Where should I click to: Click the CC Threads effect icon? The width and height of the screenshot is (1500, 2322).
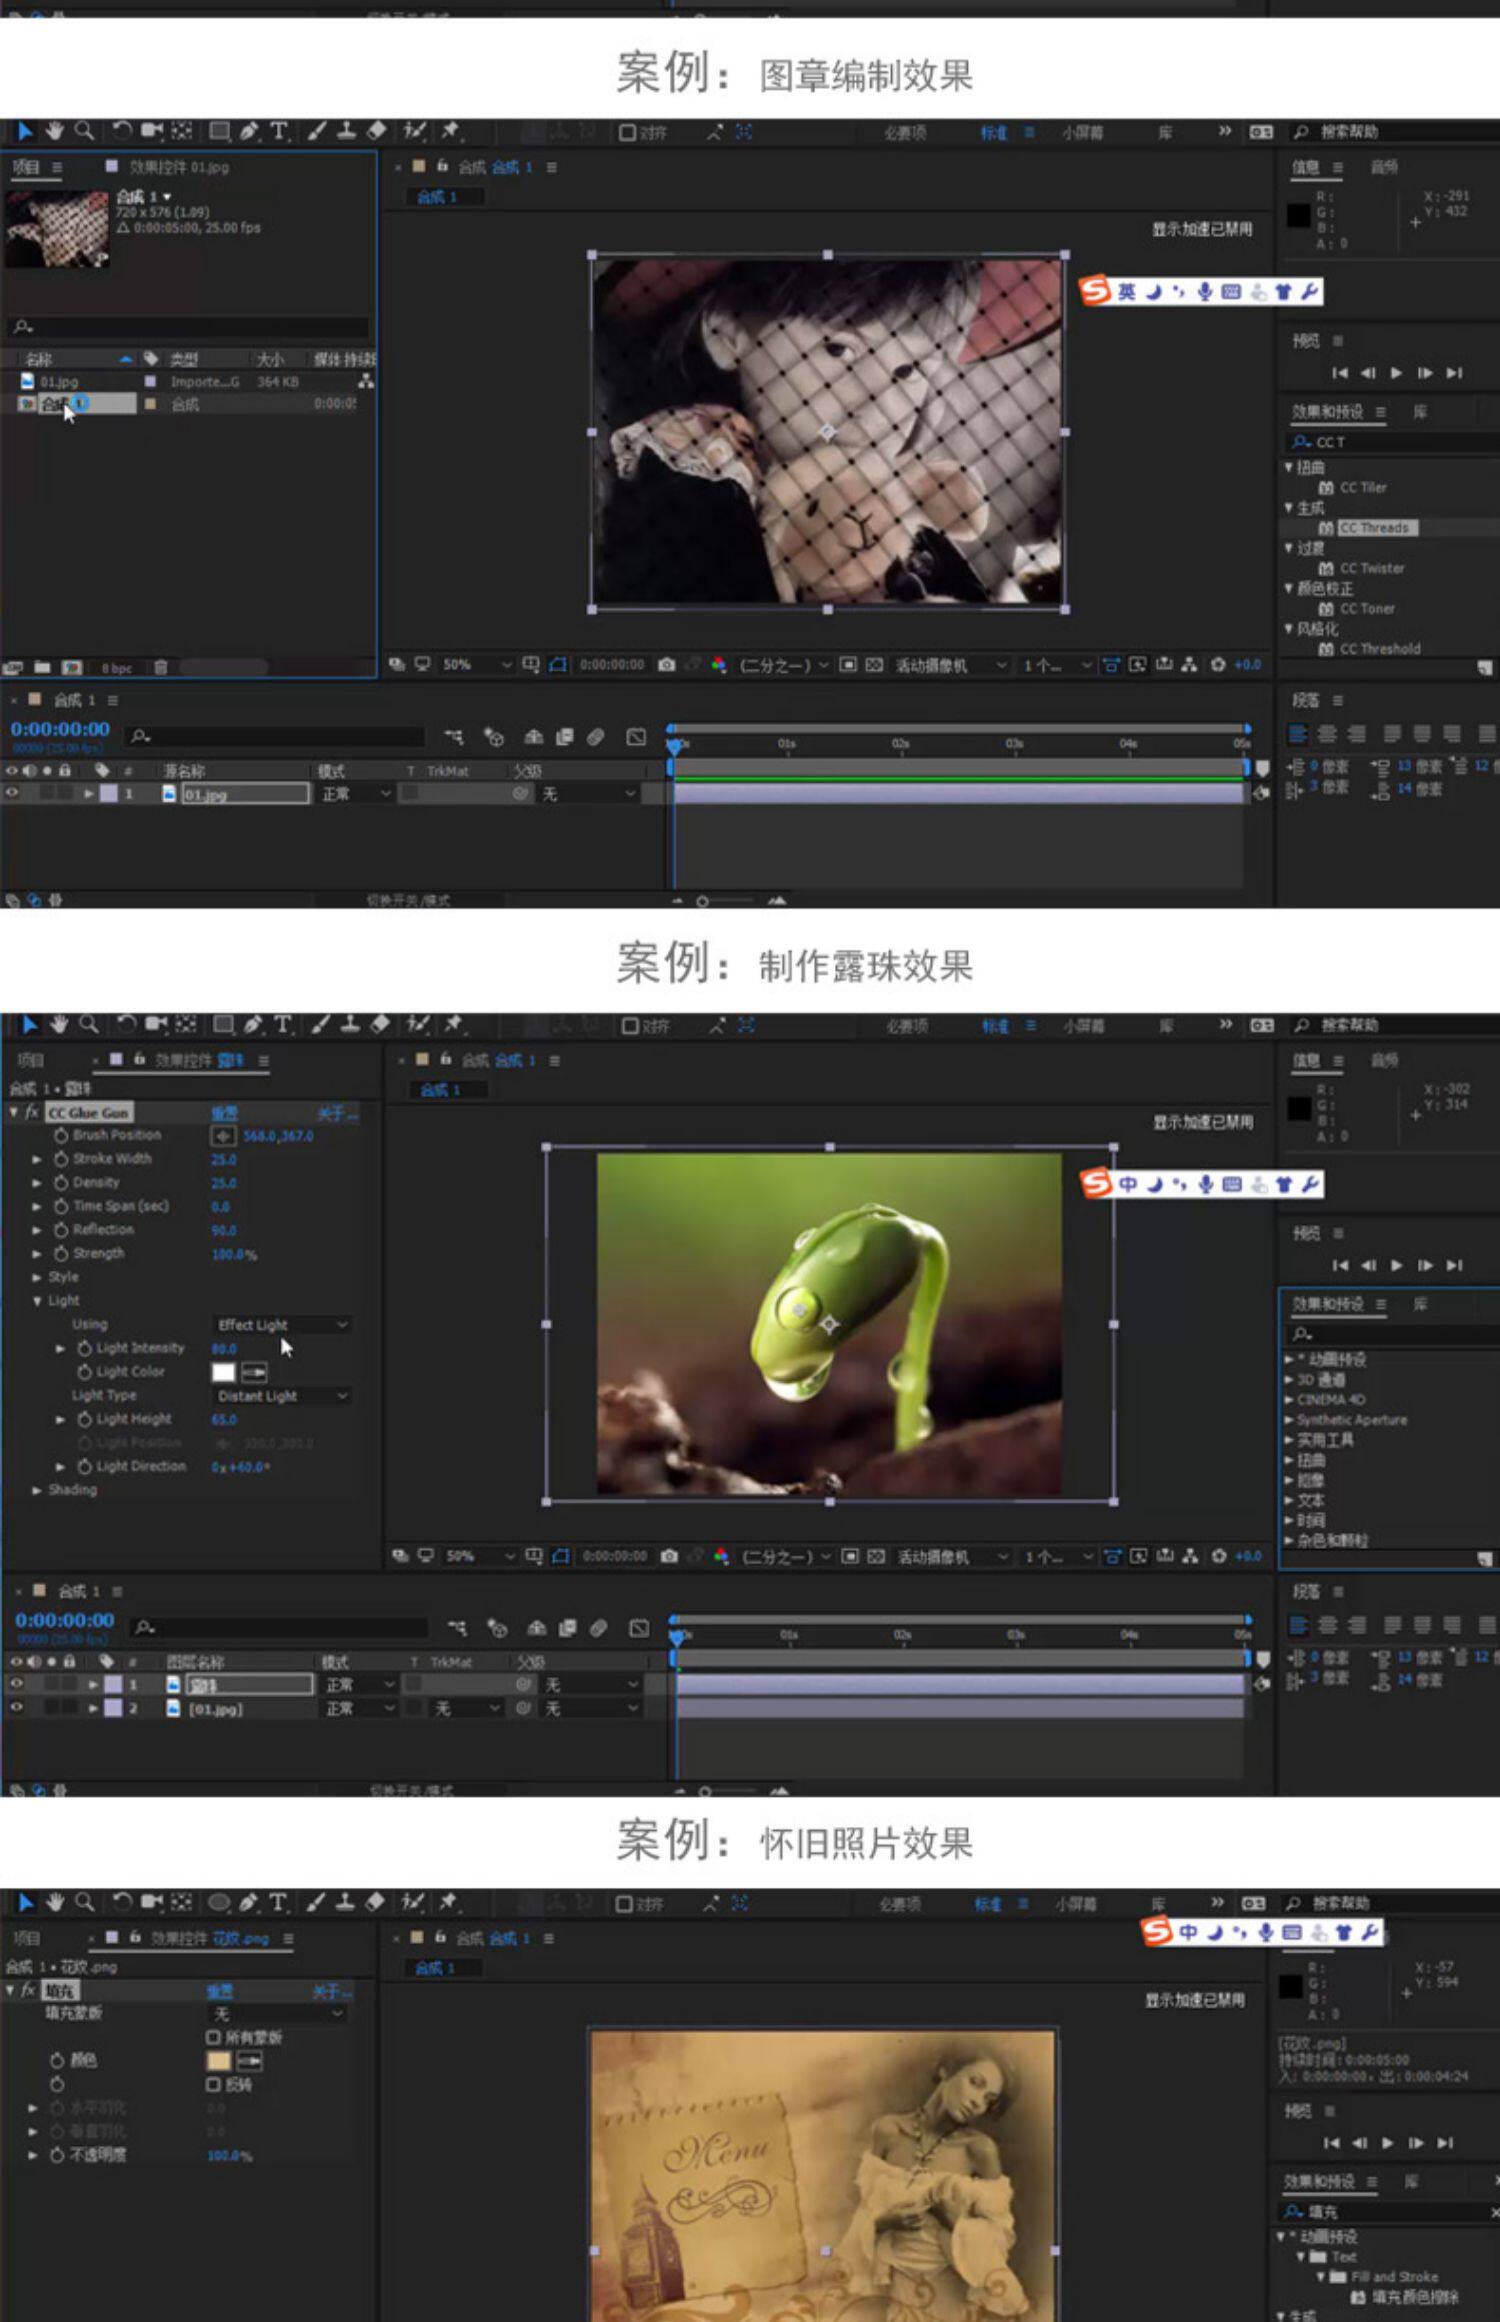click(1326, 528)
